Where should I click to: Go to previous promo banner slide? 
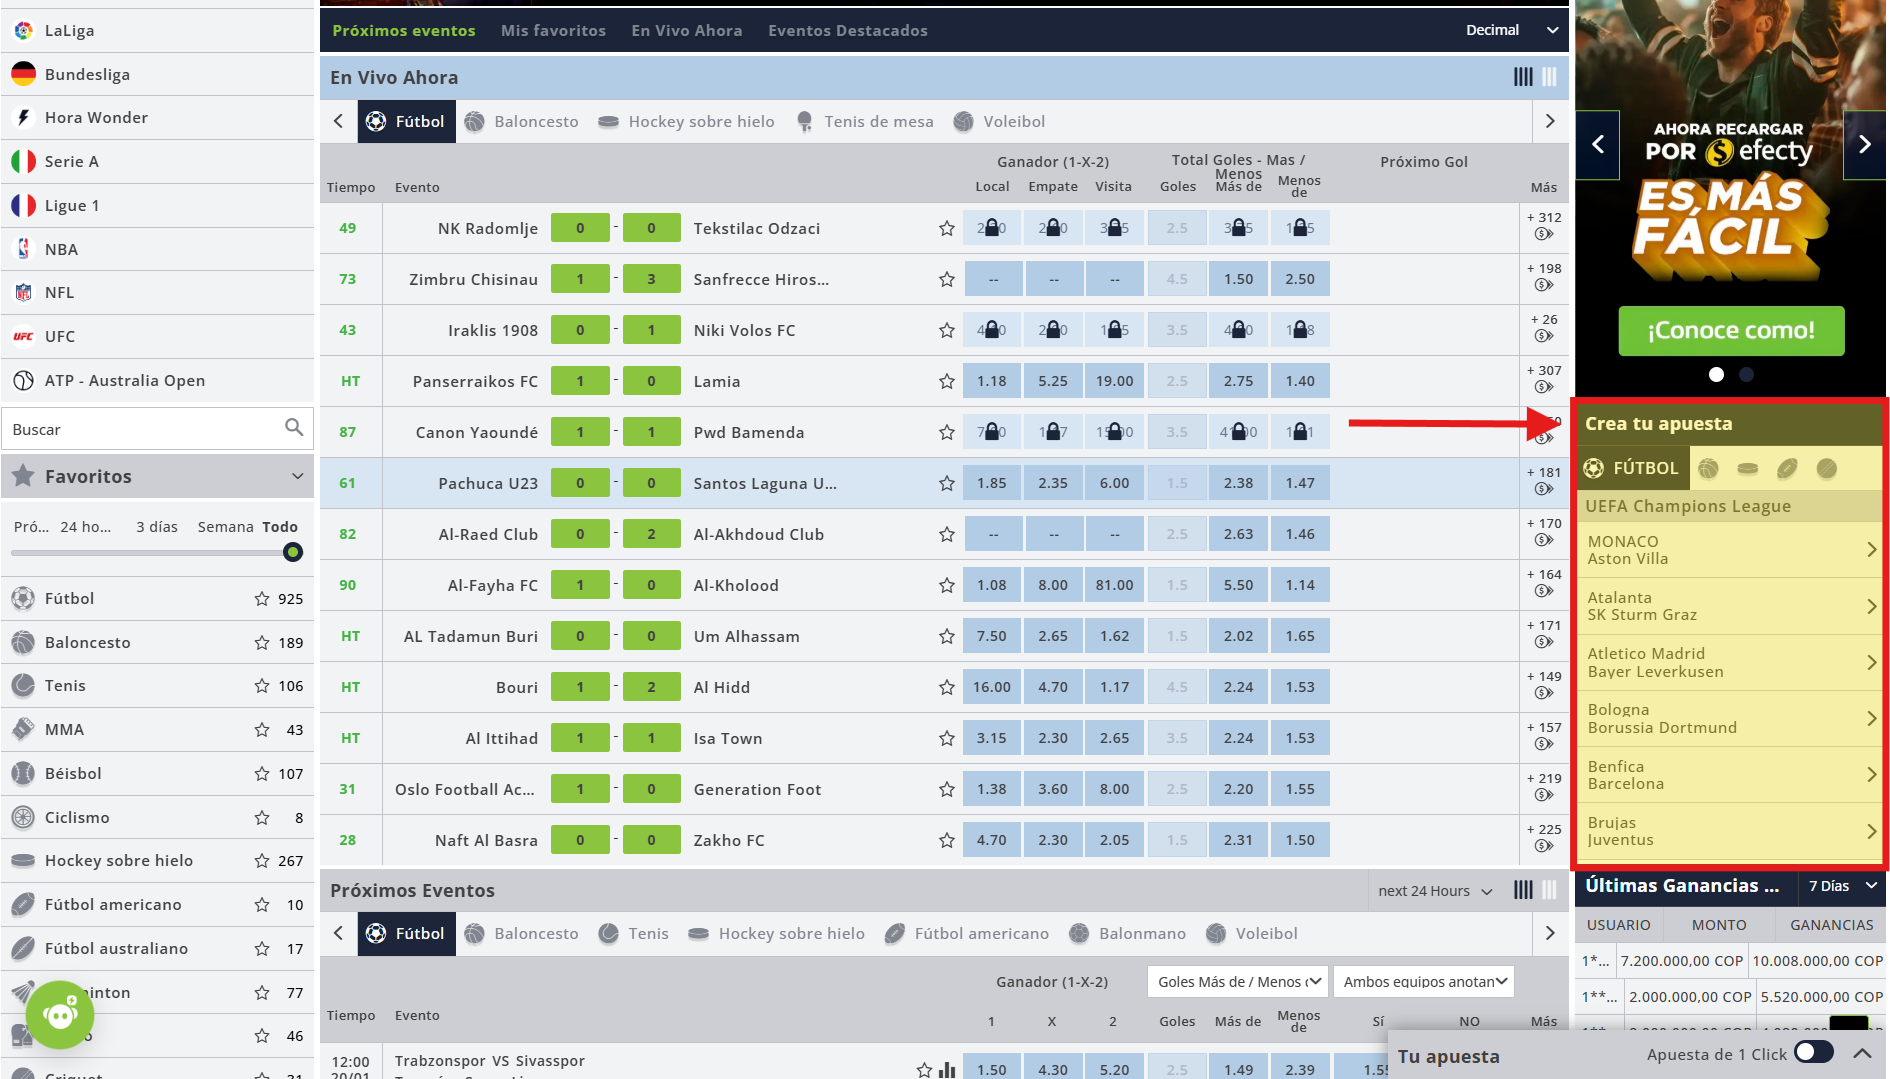coord(1598,144)
